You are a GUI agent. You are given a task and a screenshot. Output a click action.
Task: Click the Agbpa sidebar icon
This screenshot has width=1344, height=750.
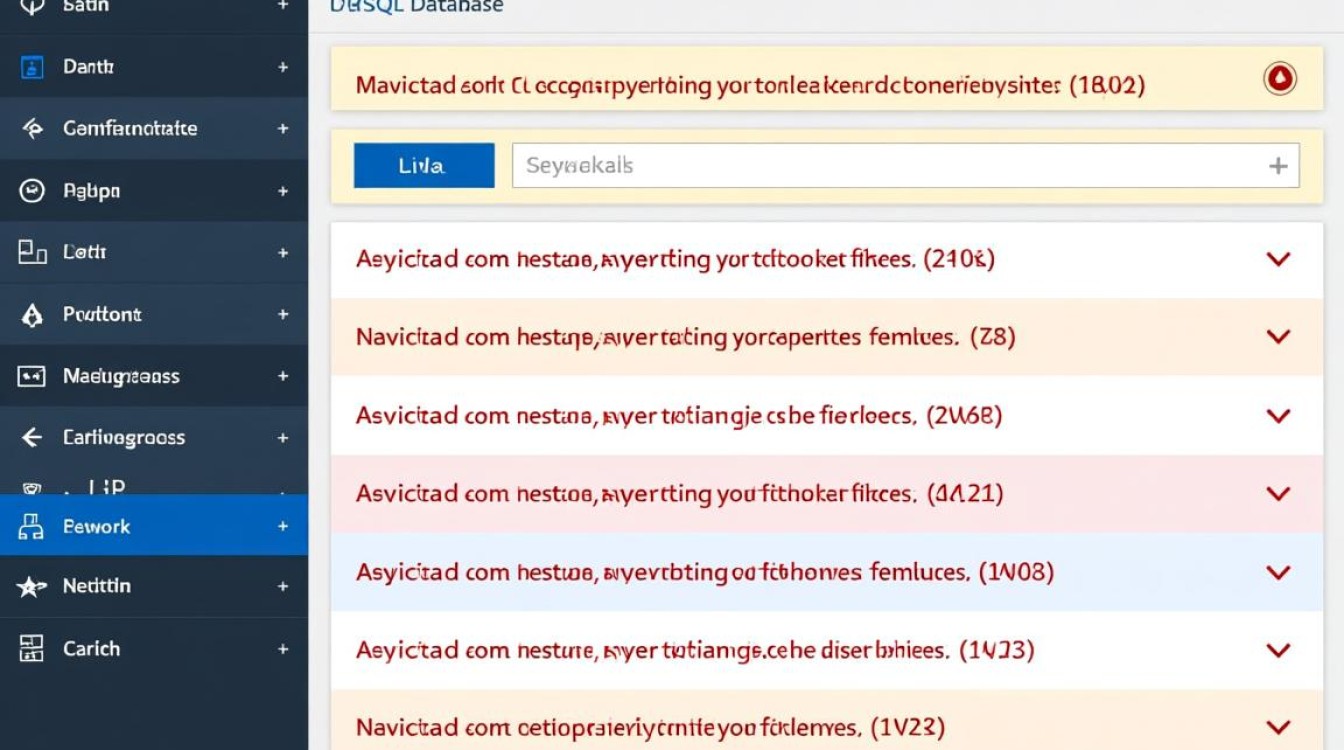[x=32, y=191]
